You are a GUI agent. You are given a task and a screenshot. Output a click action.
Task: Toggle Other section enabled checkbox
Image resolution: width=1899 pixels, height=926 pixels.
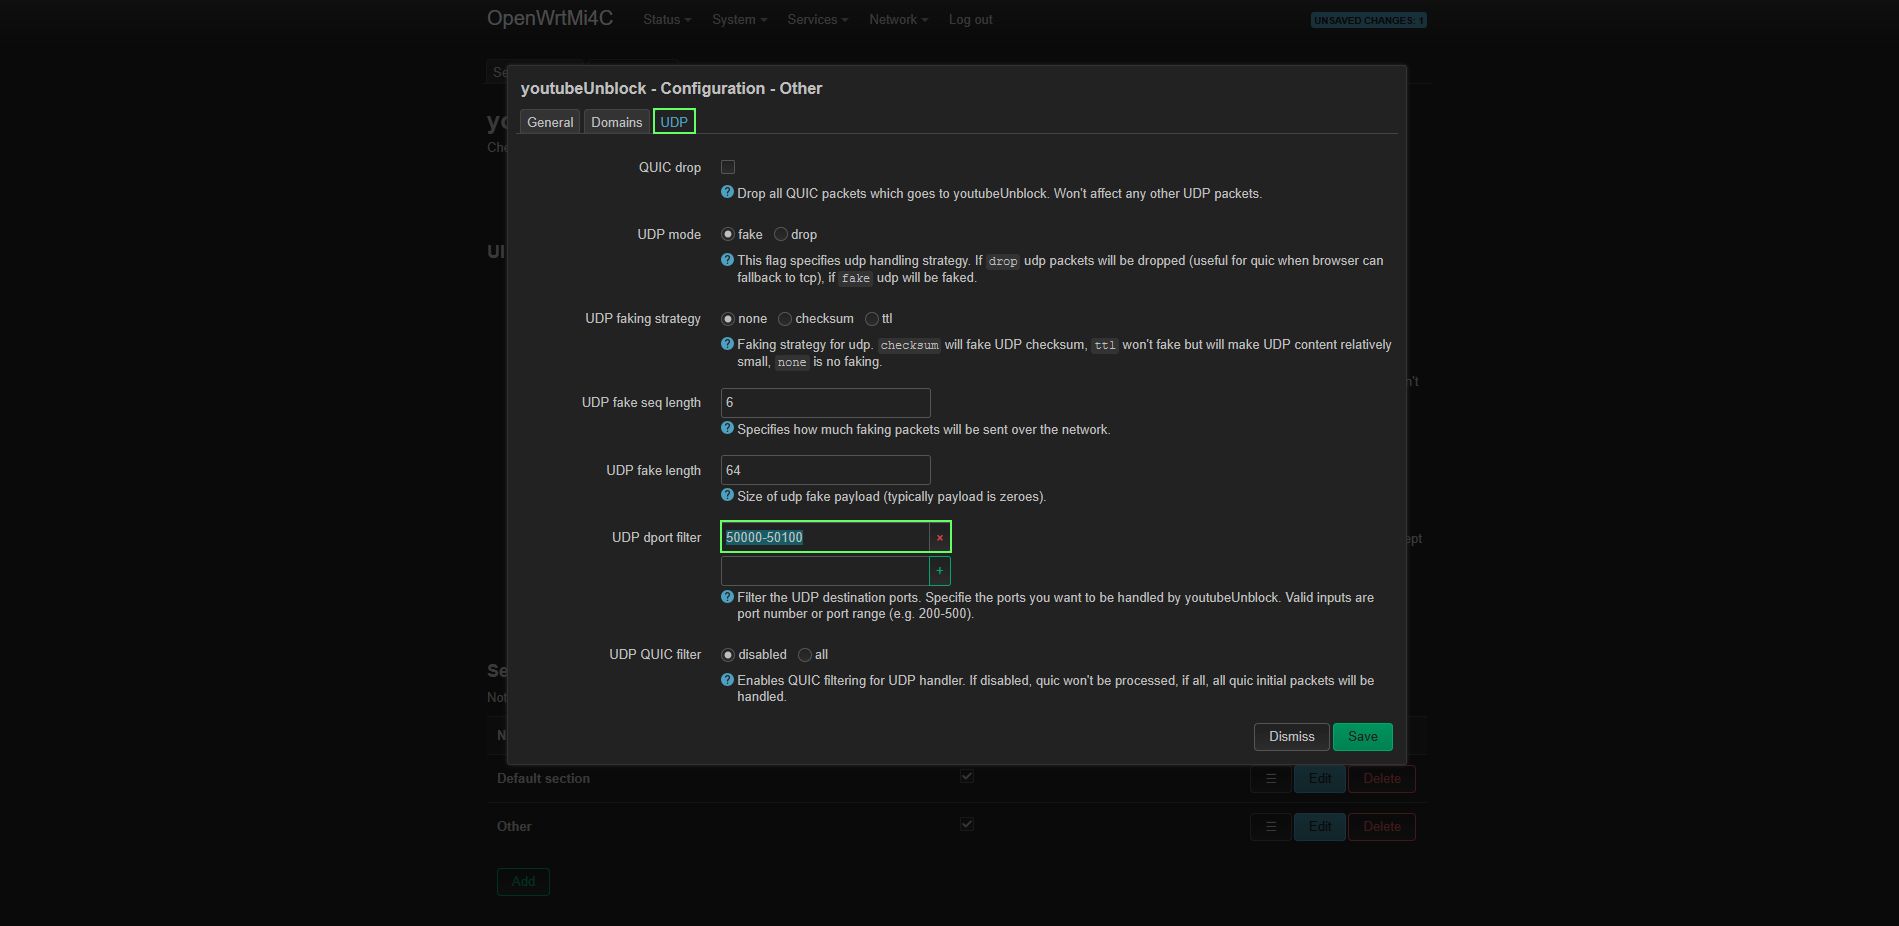967,824
